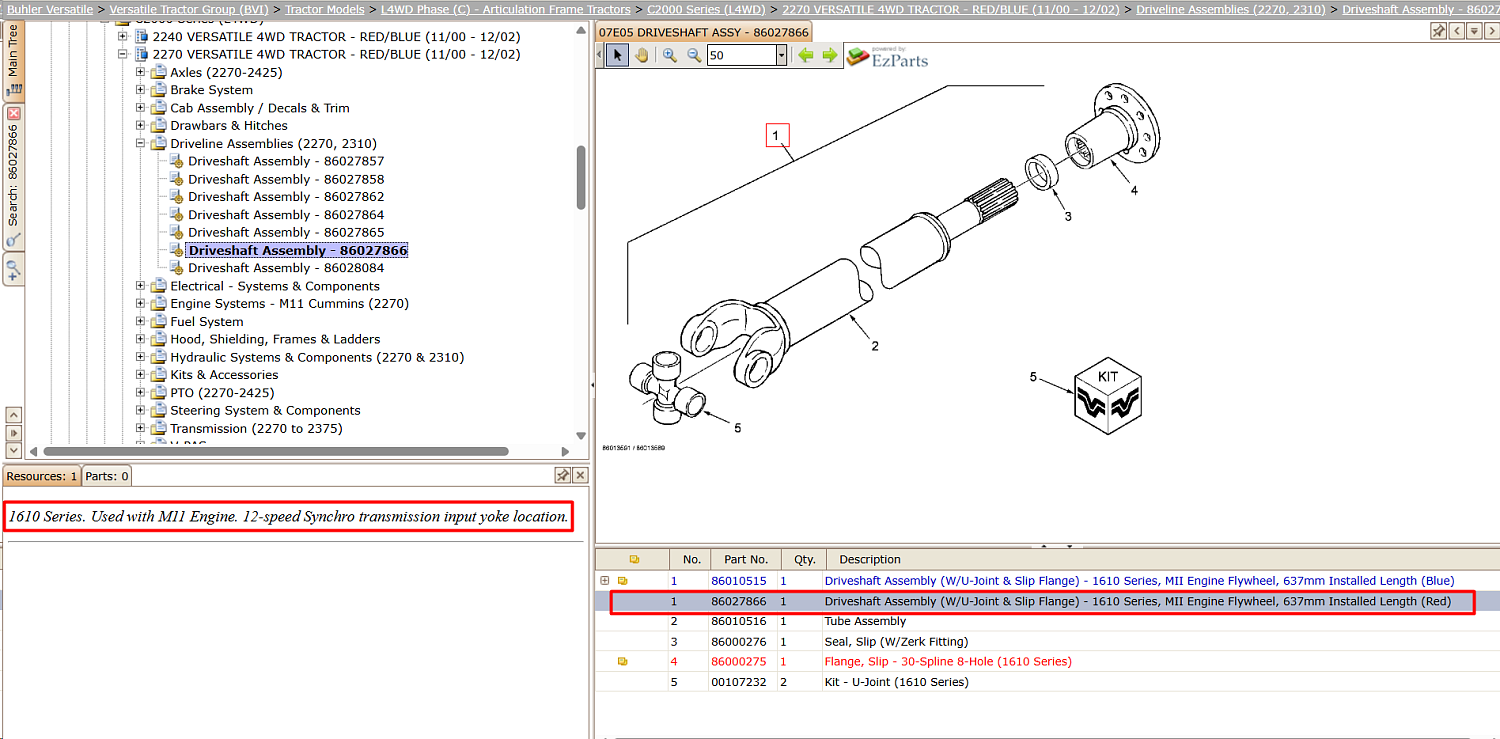Image resolution: width=1500 pixels, height=739 pixels.
Task: Collapse the 2270 VERSATILE 4WD TRACTOR node
Action: [123, 54]
